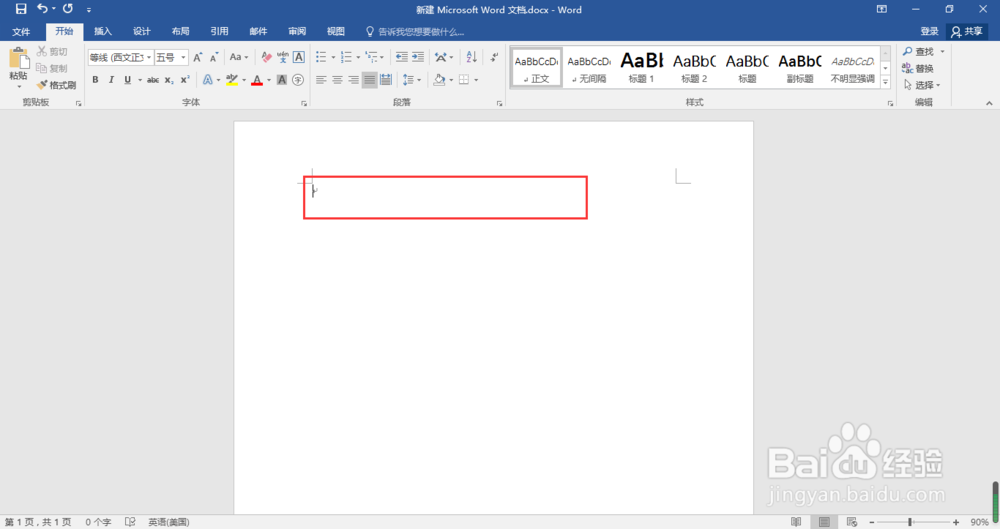
Task: Open the font size dropdown (五号)
Action: (x=183, y=57)
